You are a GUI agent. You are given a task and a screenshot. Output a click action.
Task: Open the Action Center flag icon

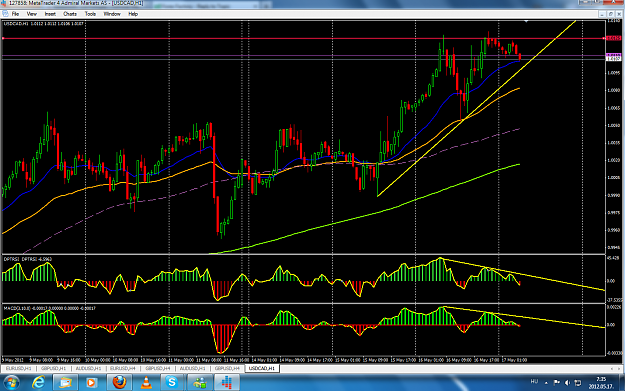(556, 383)
